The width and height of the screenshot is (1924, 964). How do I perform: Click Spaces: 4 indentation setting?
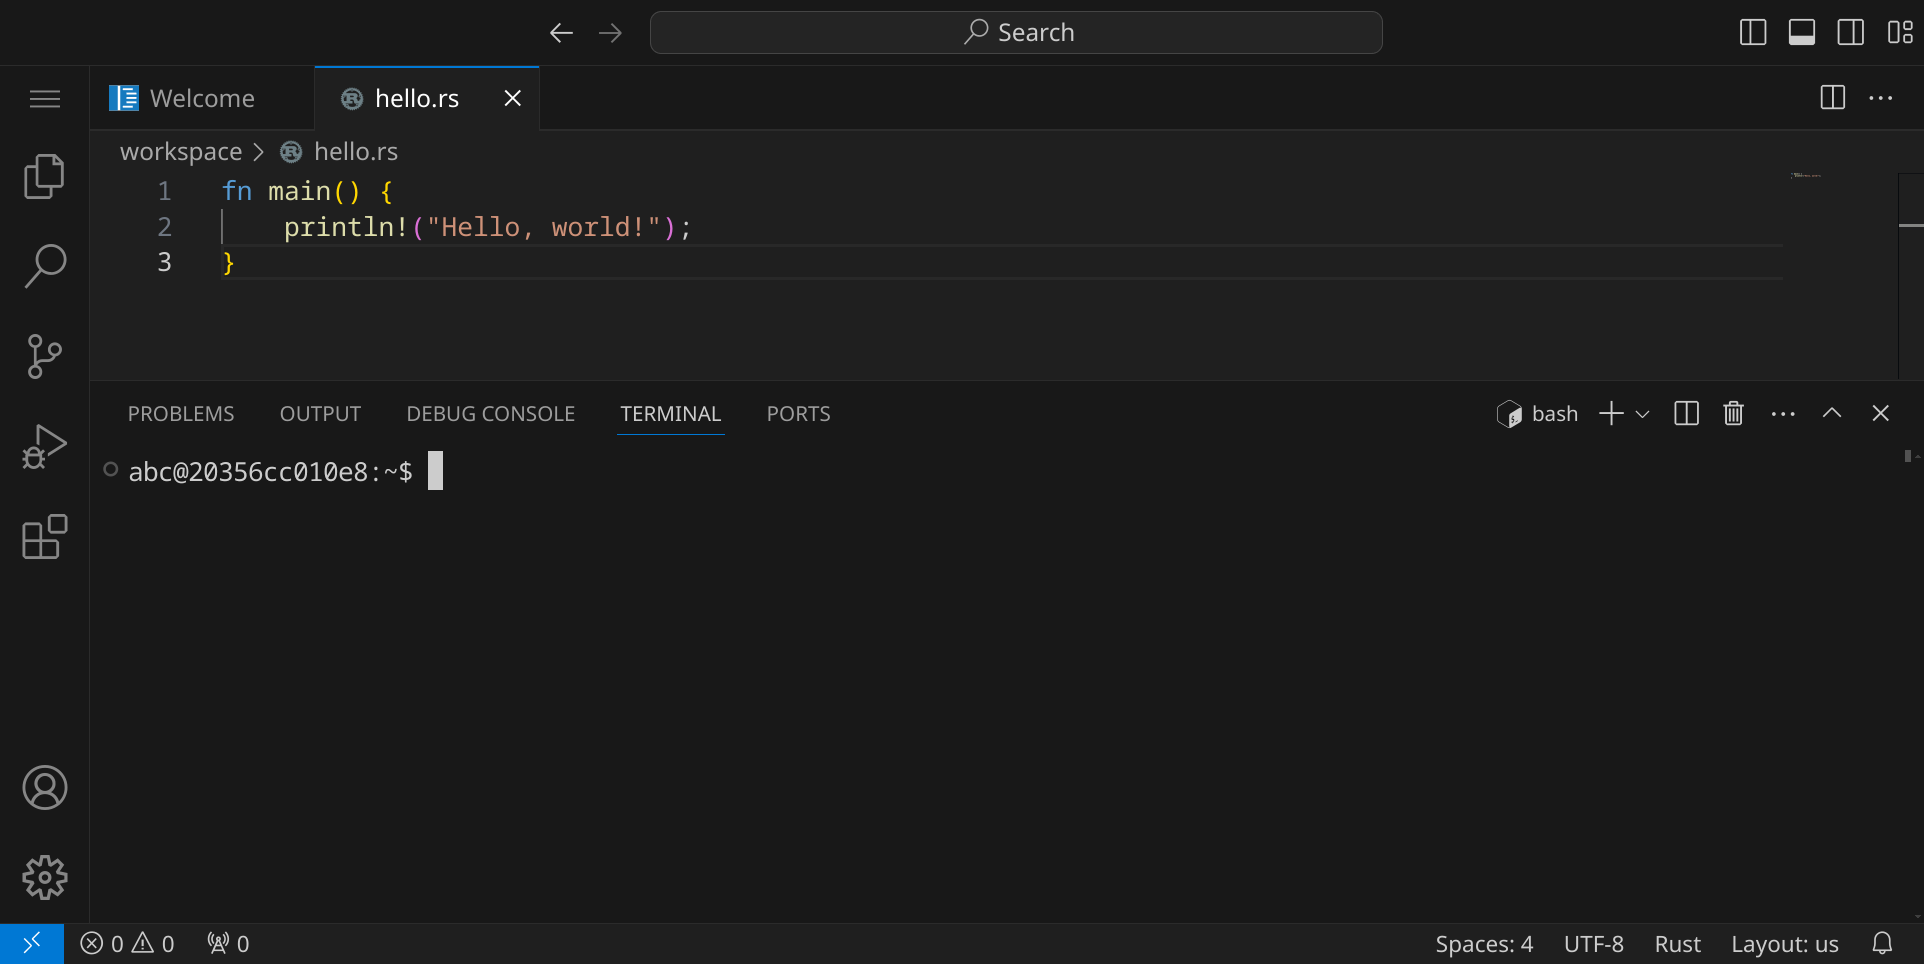pos(1483,944)
